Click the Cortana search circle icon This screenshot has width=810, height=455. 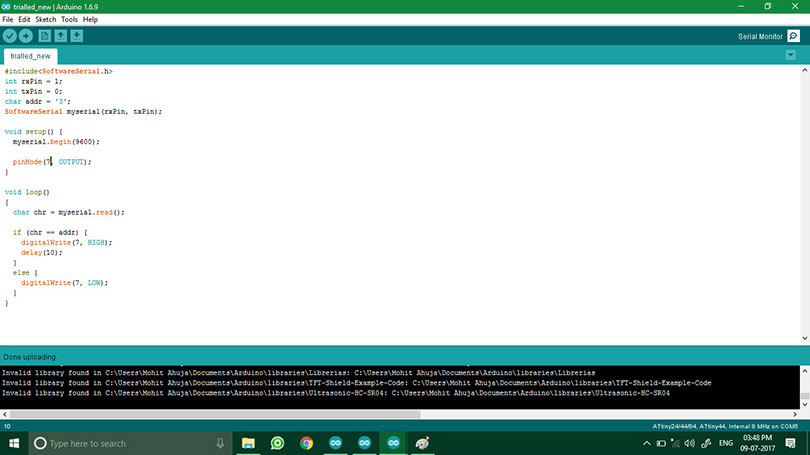(x=40, y=443)
